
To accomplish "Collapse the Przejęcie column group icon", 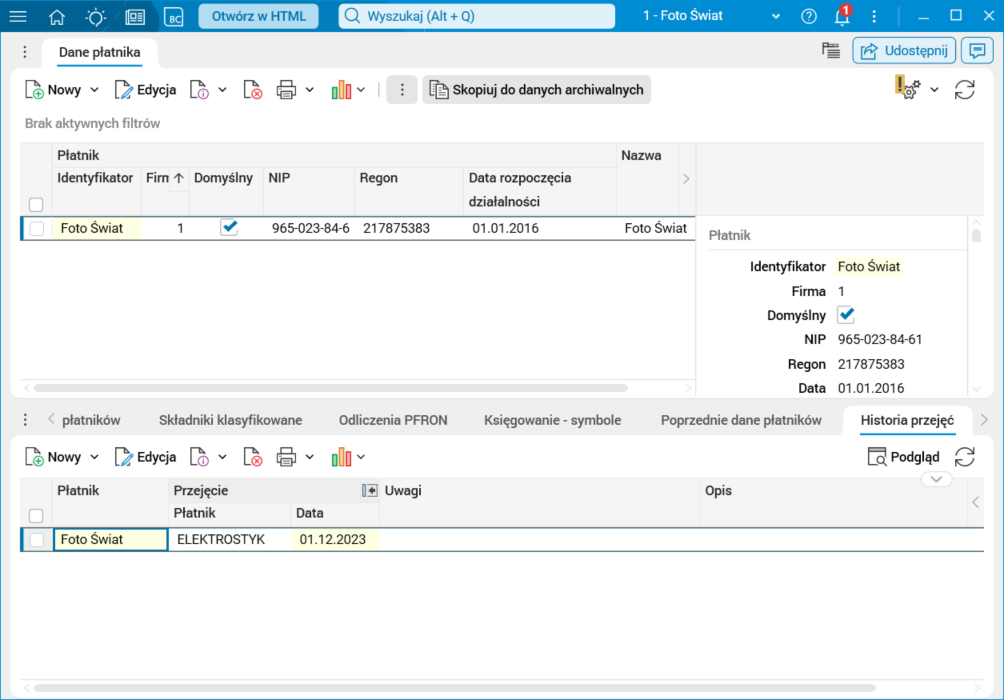I will [x=369, y=491].
